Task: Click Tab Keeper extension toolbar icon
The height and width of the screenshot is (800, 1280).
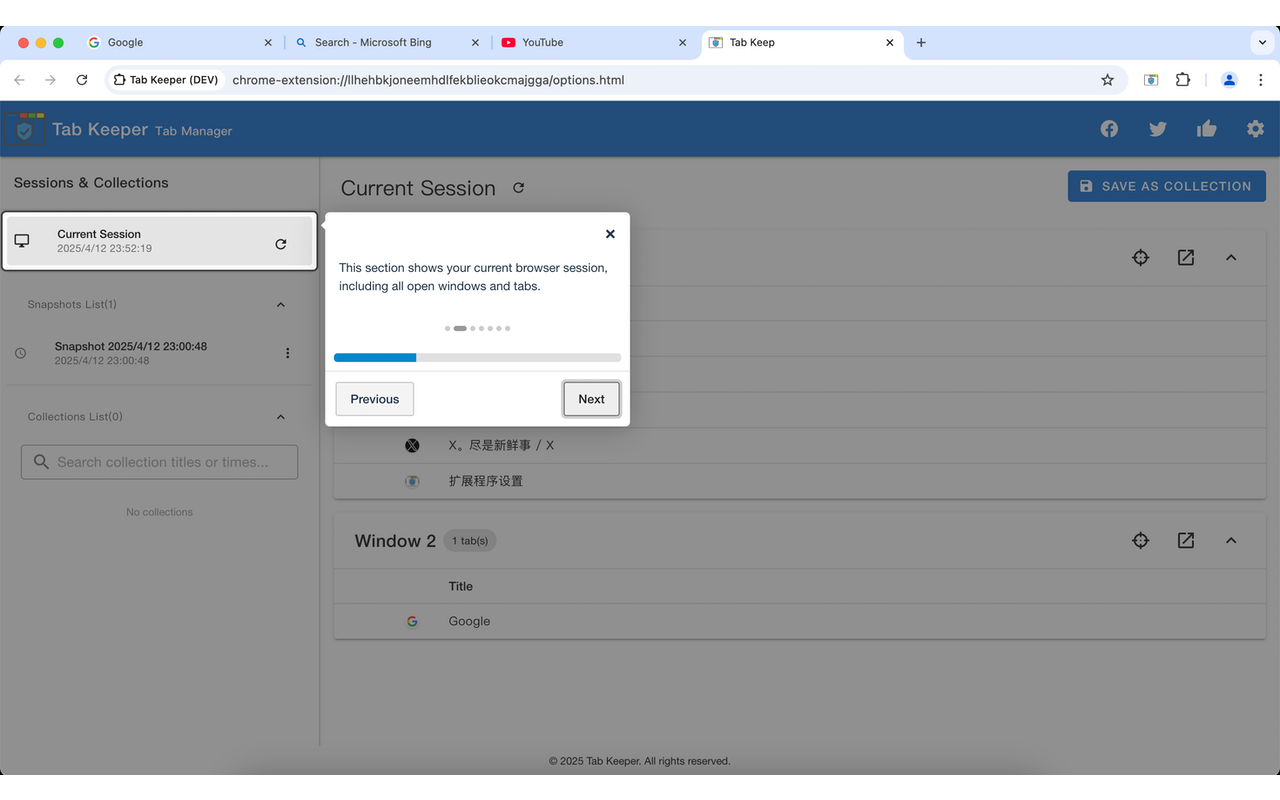Action: (x=1151, y=80)
